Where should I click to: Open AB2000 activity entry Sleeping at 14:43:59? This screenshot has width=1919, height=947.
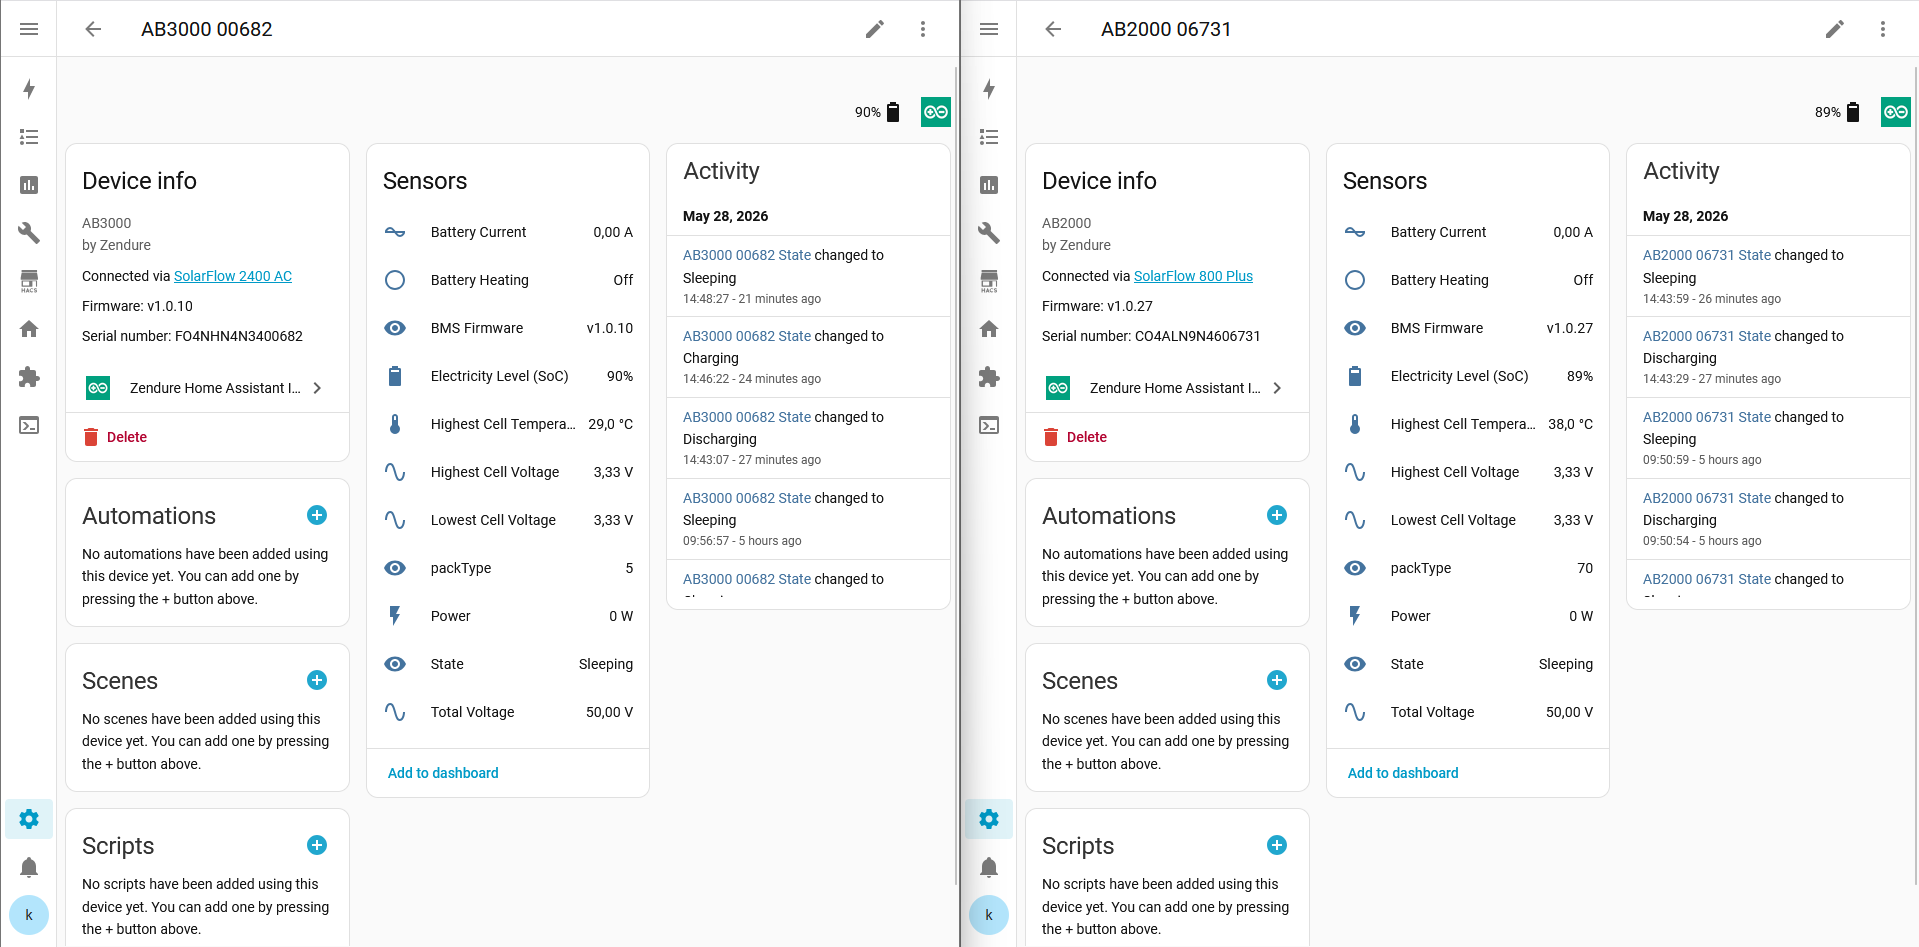pos(1768,276)
